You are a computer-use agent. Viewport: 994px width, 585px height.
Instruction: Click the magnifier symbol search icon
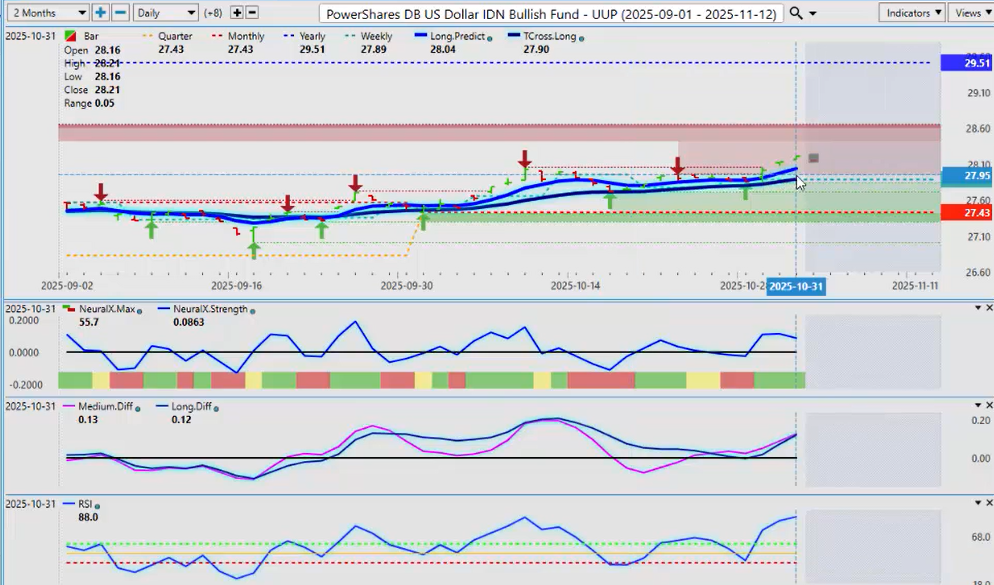pos(796,13)
